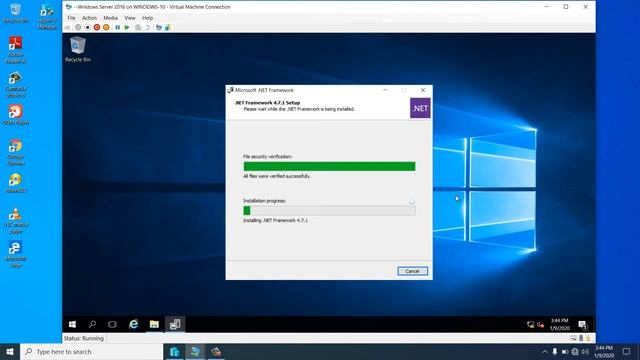
Task: Select Google Chrome desktop shortcut
Action: click(16, 152)
